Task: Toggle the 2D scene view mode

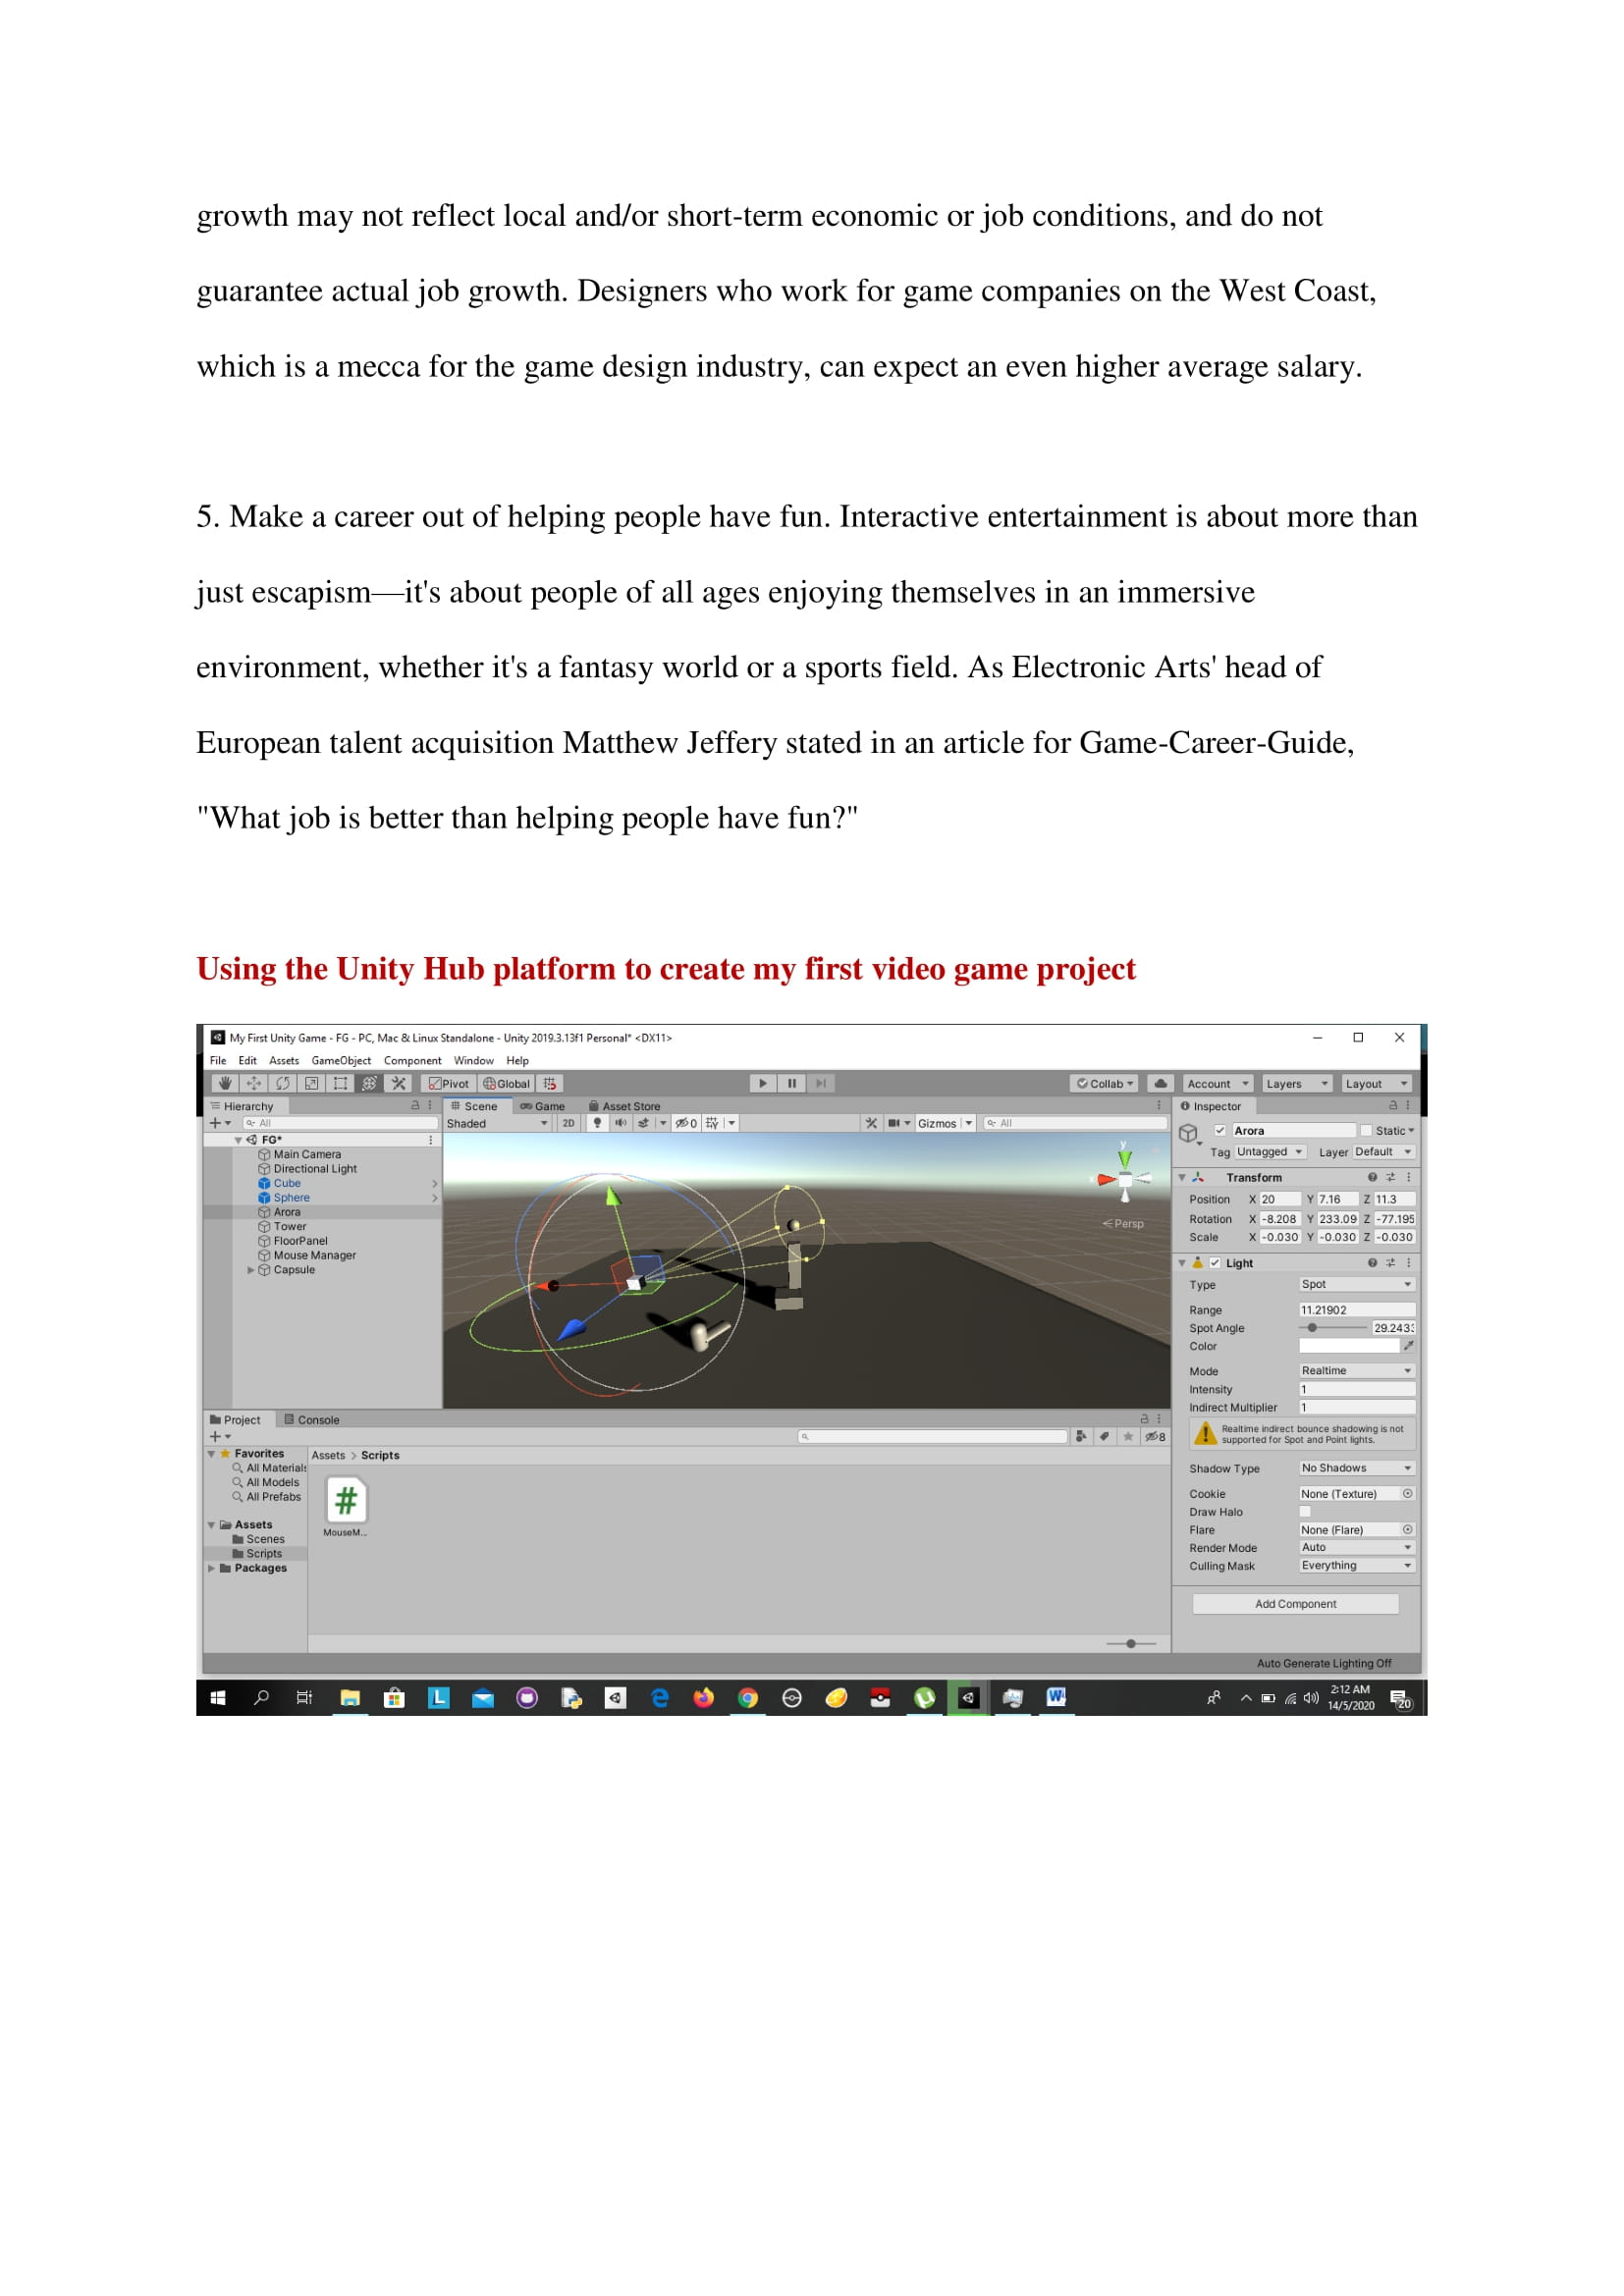Action: pyautogui.click(x=568, y=1123)
